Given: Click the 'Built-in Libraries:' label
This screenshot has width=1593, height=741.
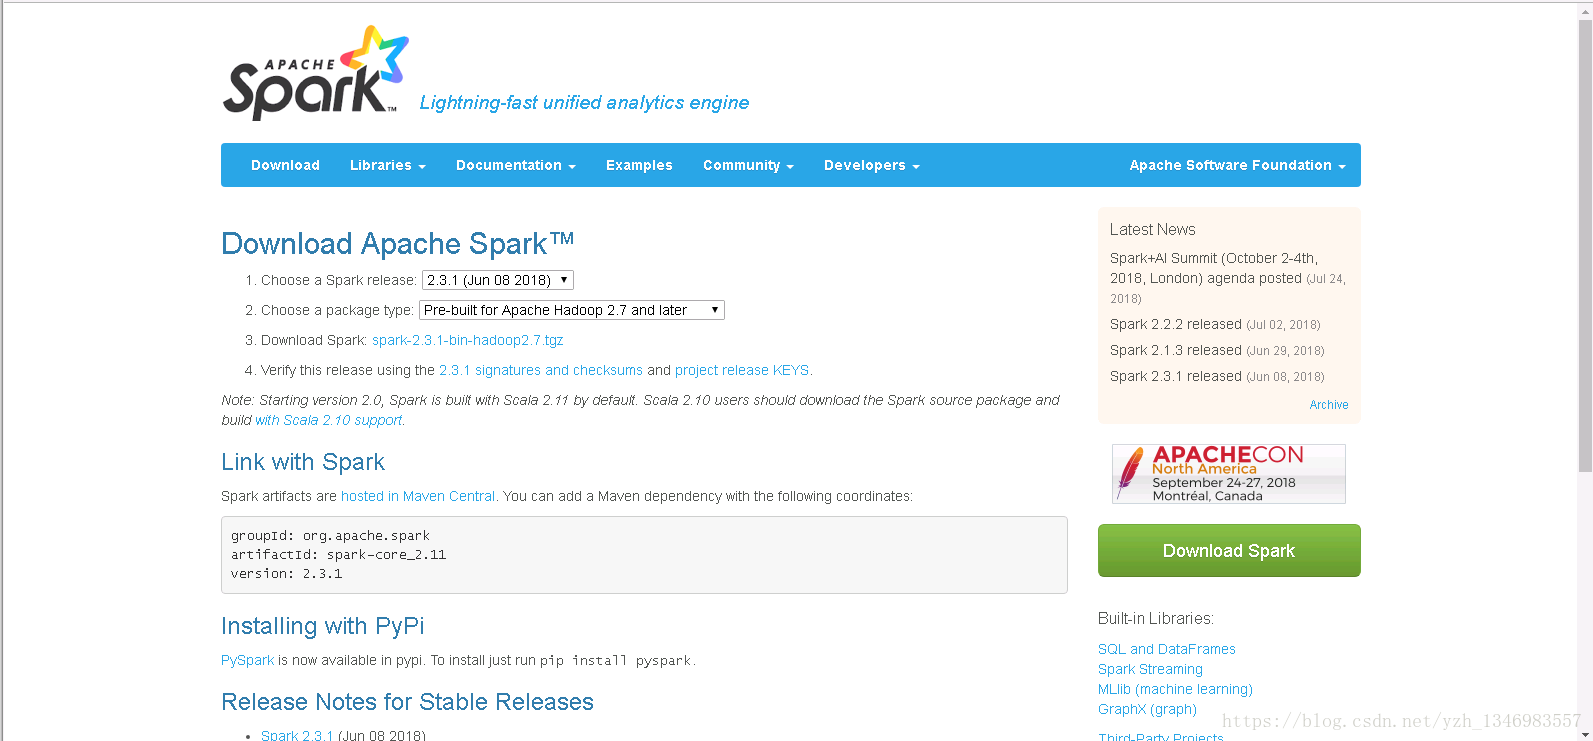Looking at the screenshot, I should coord(1156,618).
